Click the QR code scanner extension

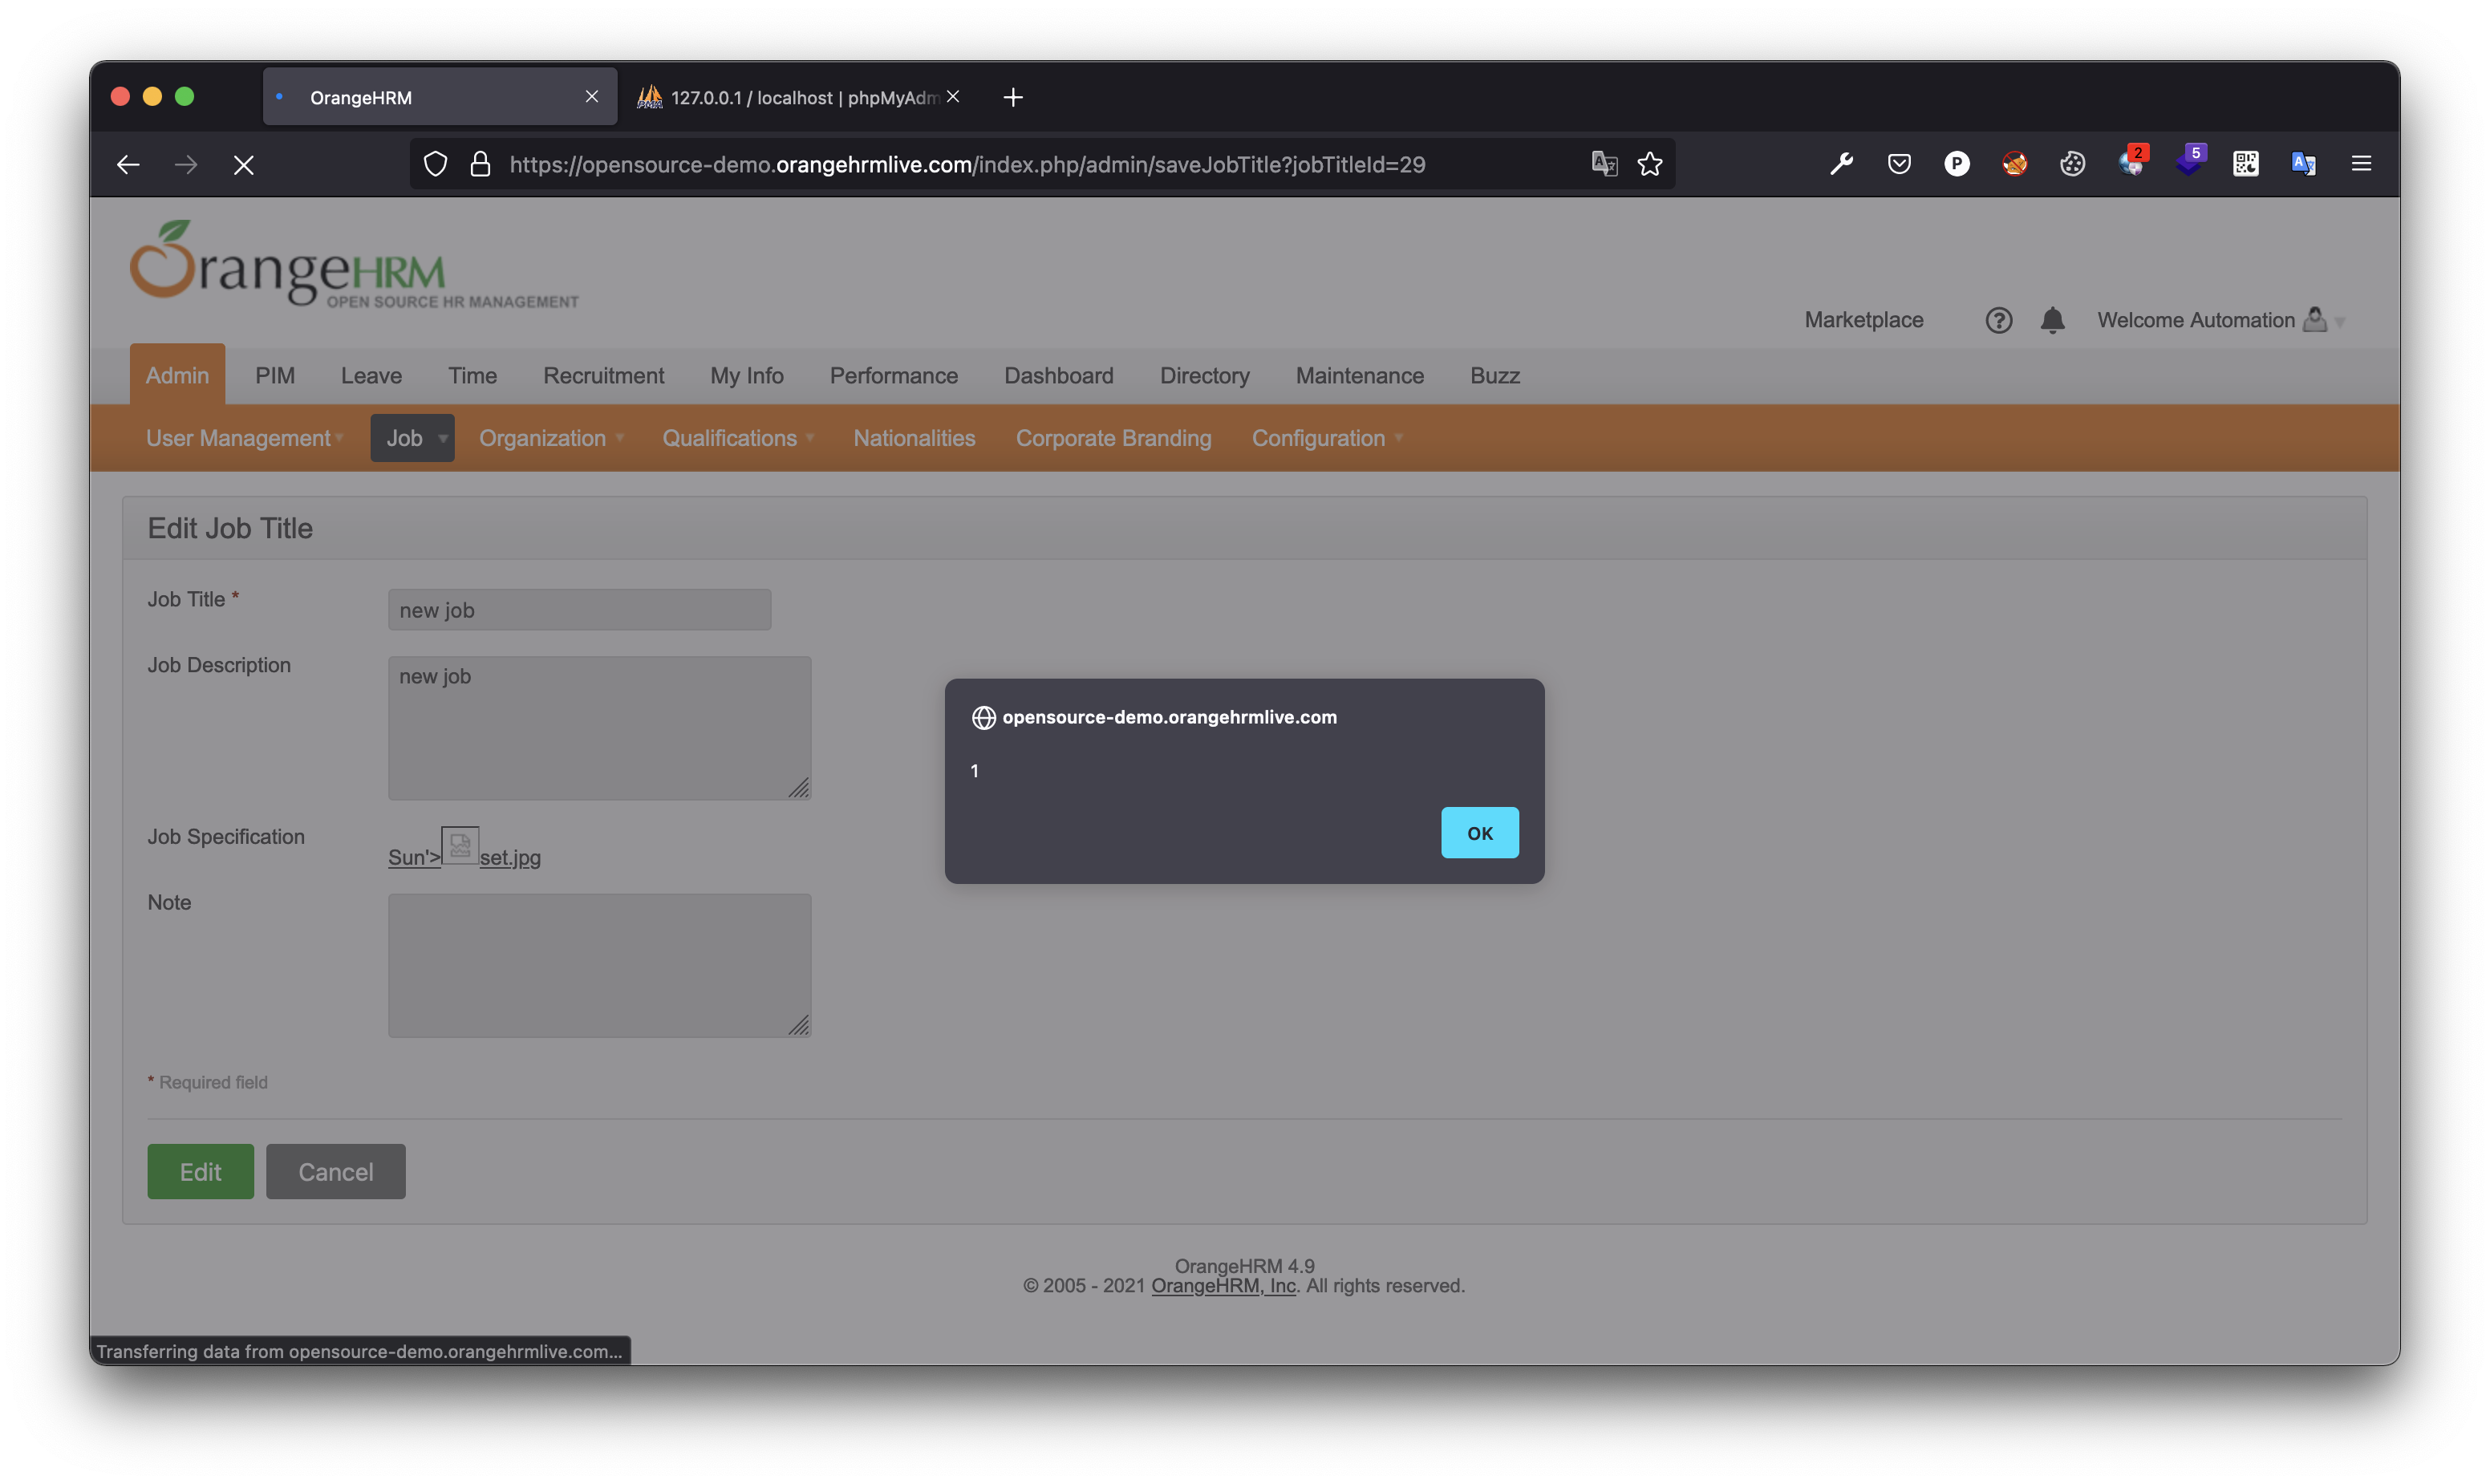point(2245,163)
